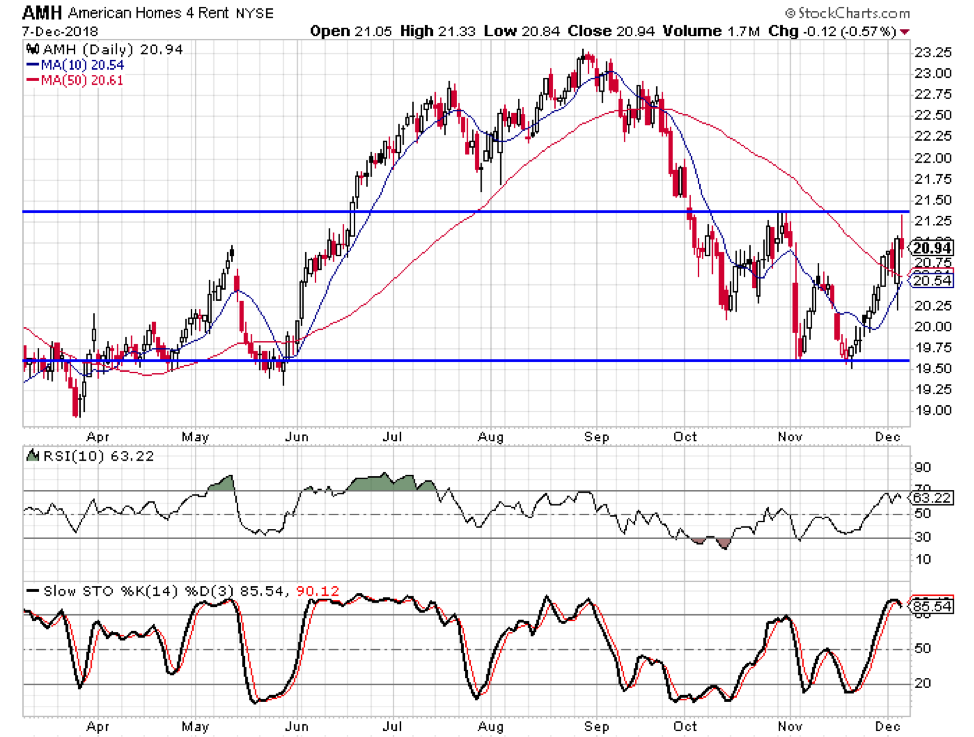Click the High 21.33 value
The image size is (974, 737).
coord(438,31)
